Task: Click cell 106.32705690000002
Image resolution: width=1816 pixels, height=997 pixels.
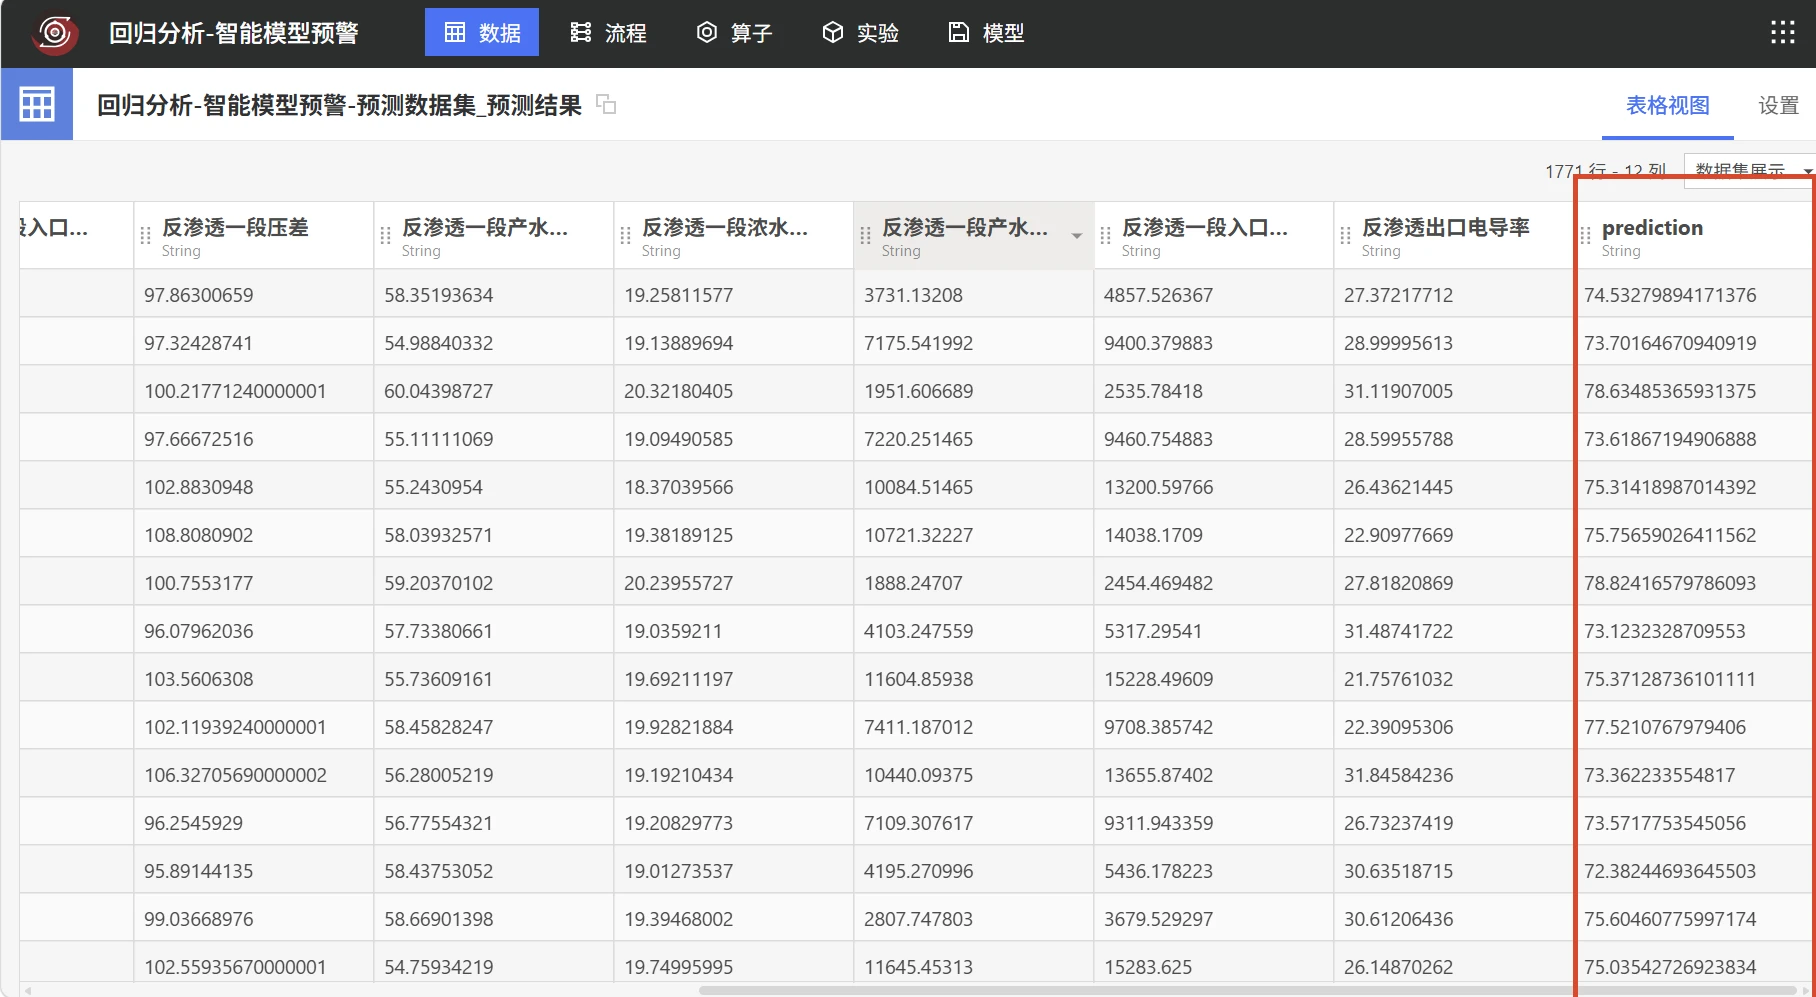Action: [254, 775]
